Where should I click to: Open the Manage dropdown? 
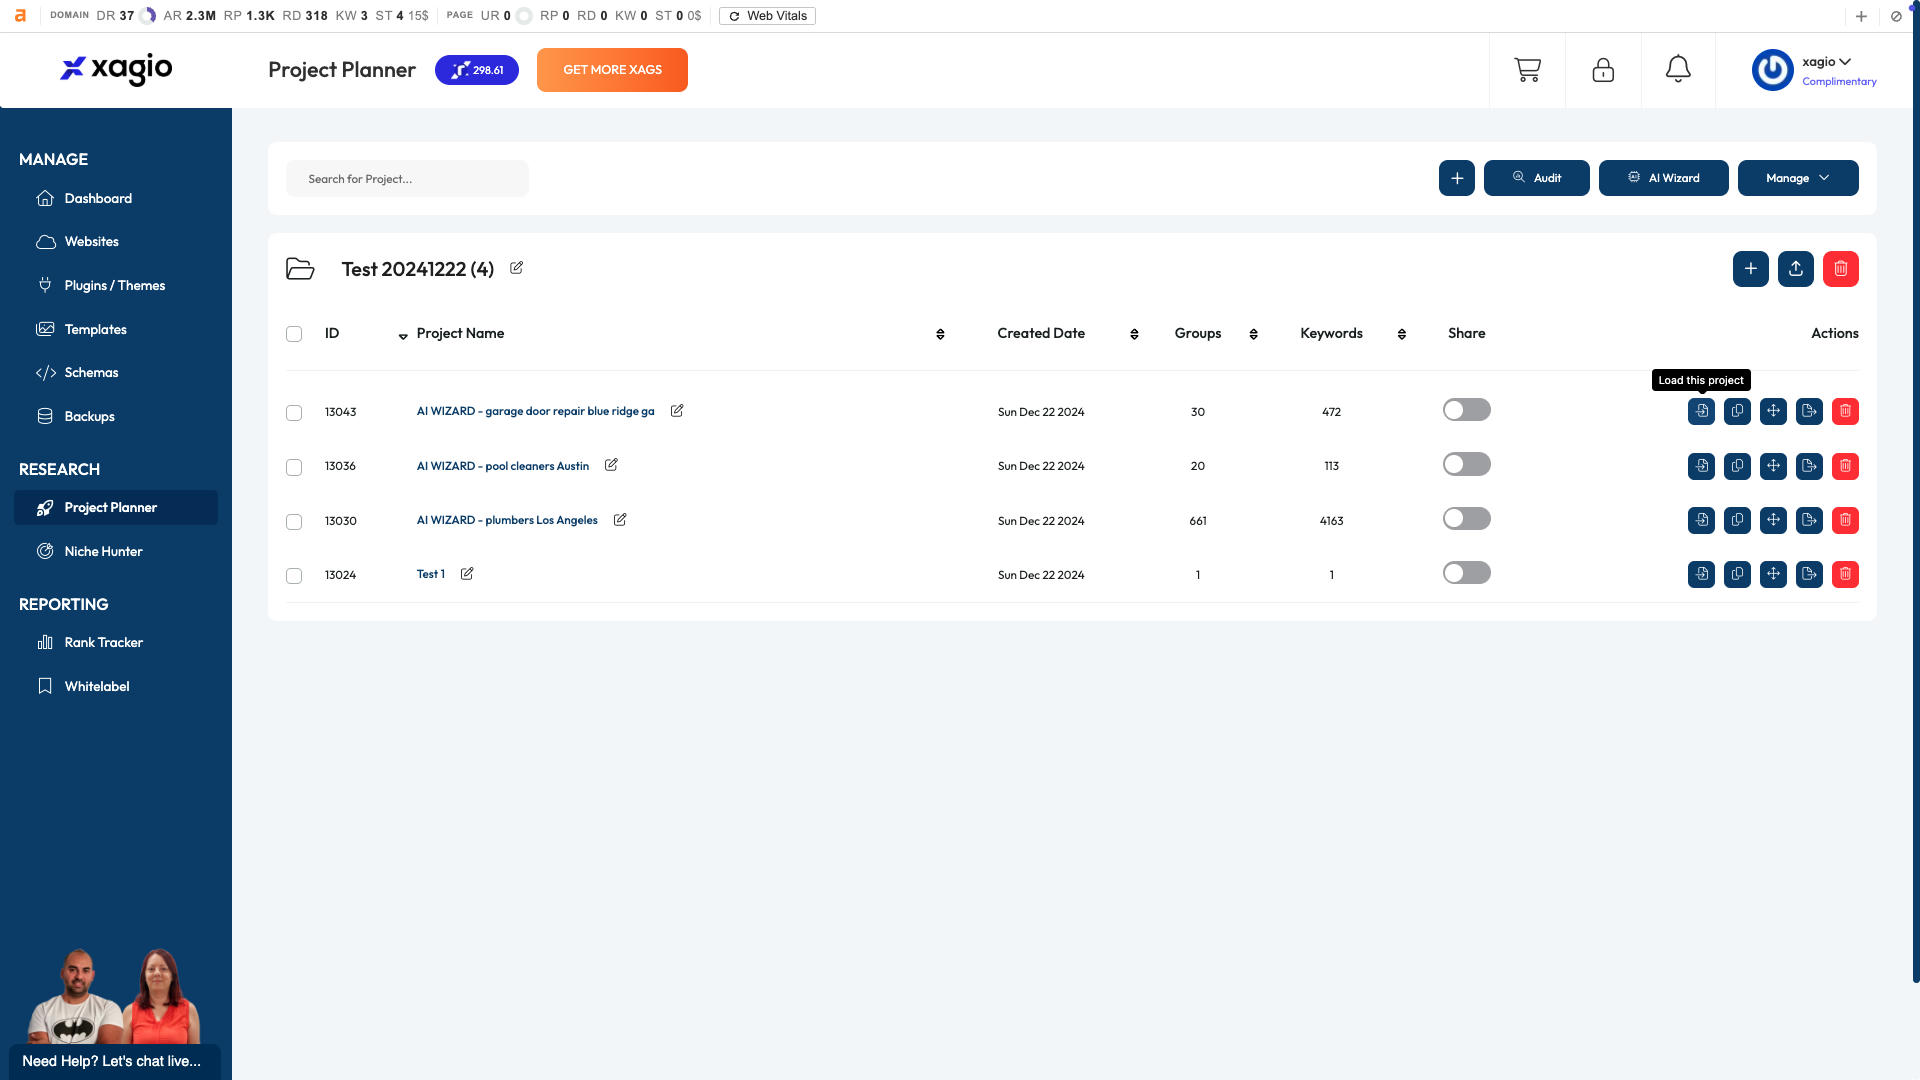pyautogui.click(x=1797, y=178)
